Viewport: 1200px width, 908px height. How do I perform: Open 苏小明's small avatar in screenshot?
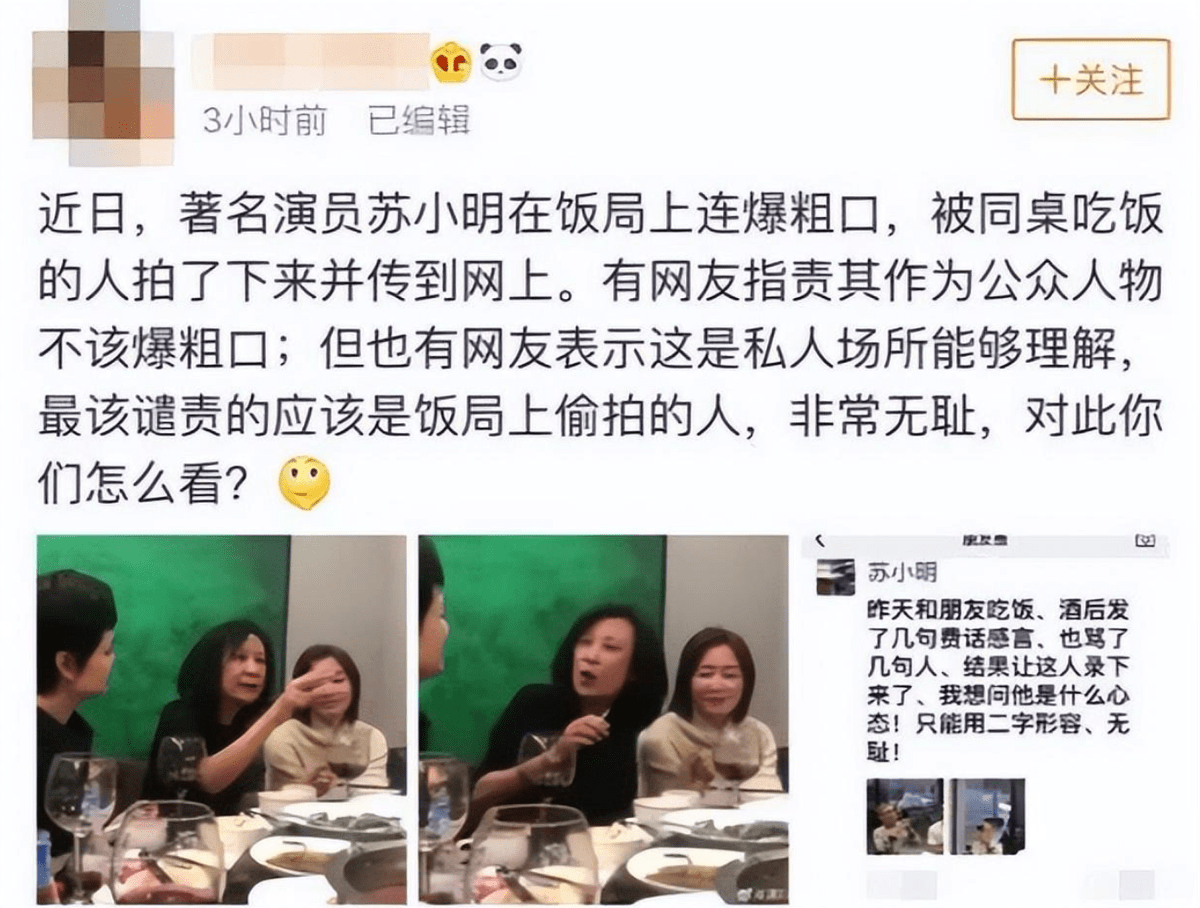pyautogui.click(x=835, y=577)
